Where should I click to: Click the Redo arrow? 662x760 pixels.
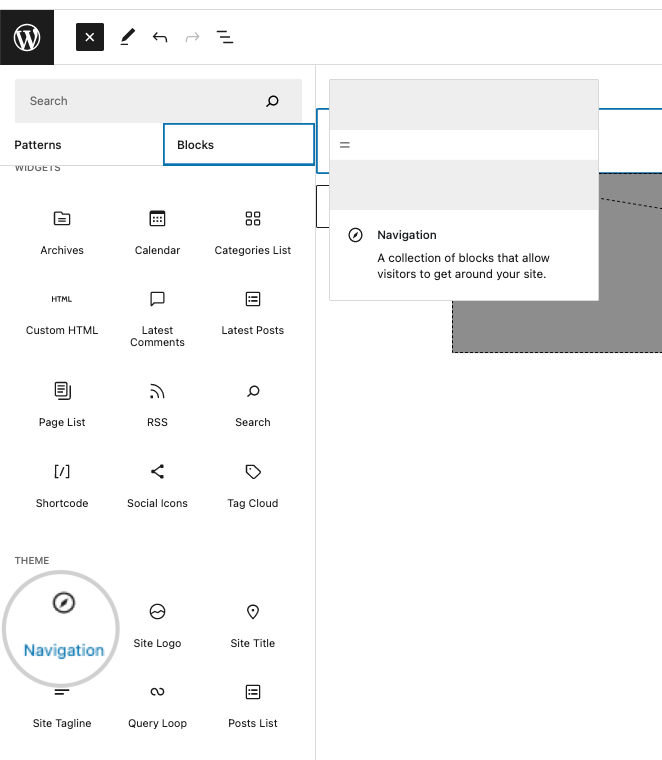[192, 37]
